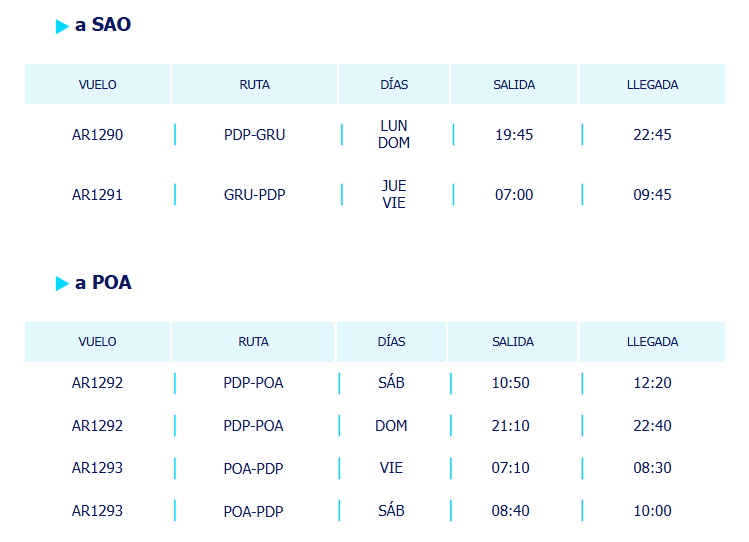Click the 21:10 departure time cell
The height and width of the screenshot is (542, 749).
[x=511, y=425]
